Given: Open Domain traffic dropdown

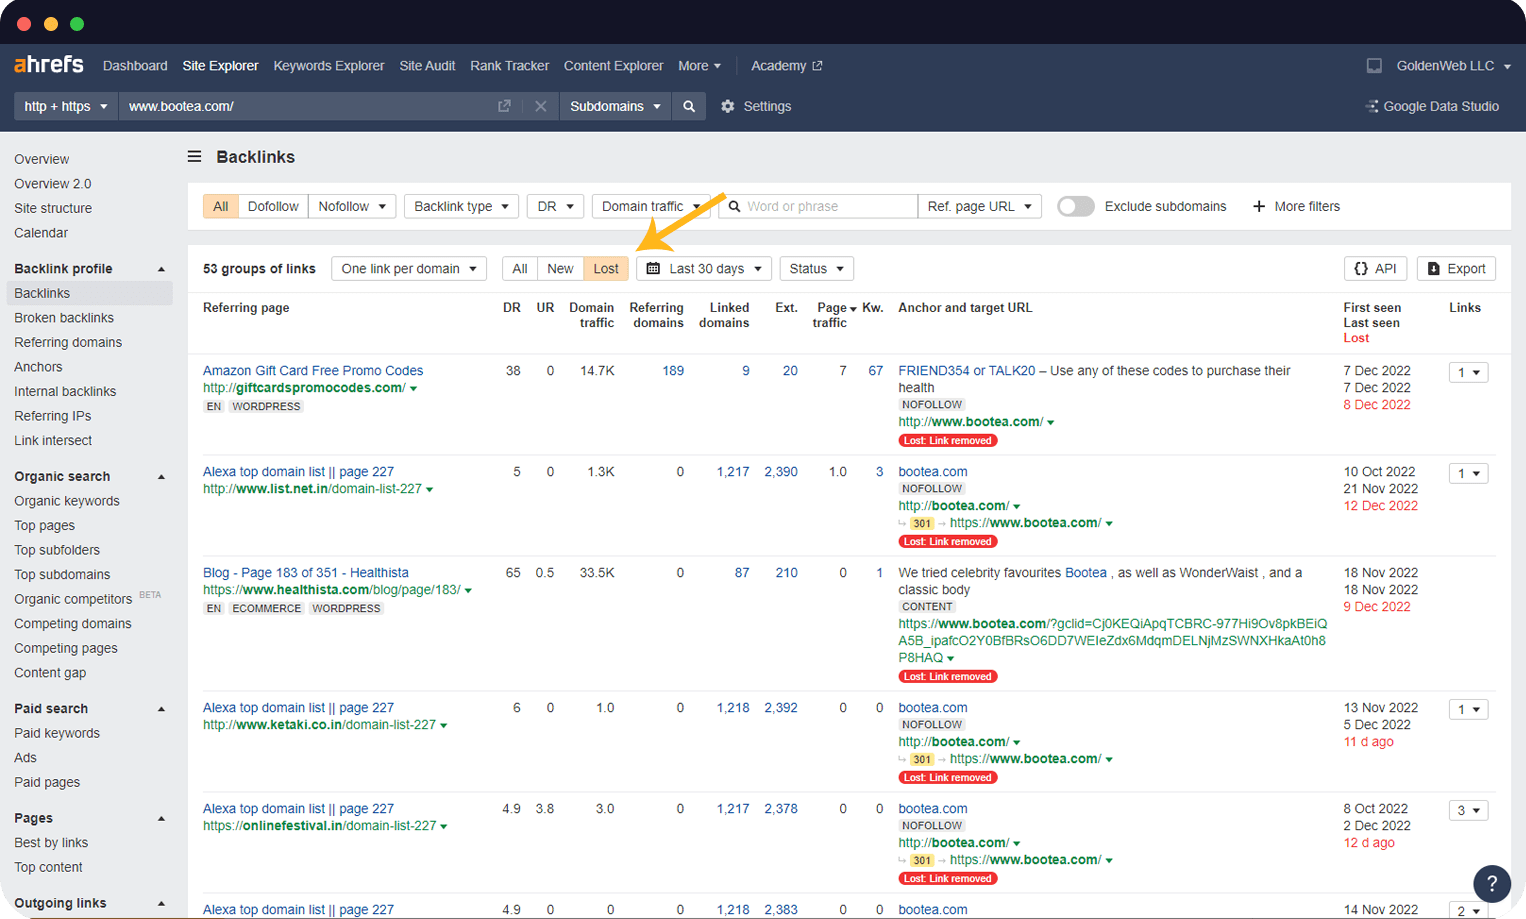Looking at the screenshot, I should [x=651, y=206].
